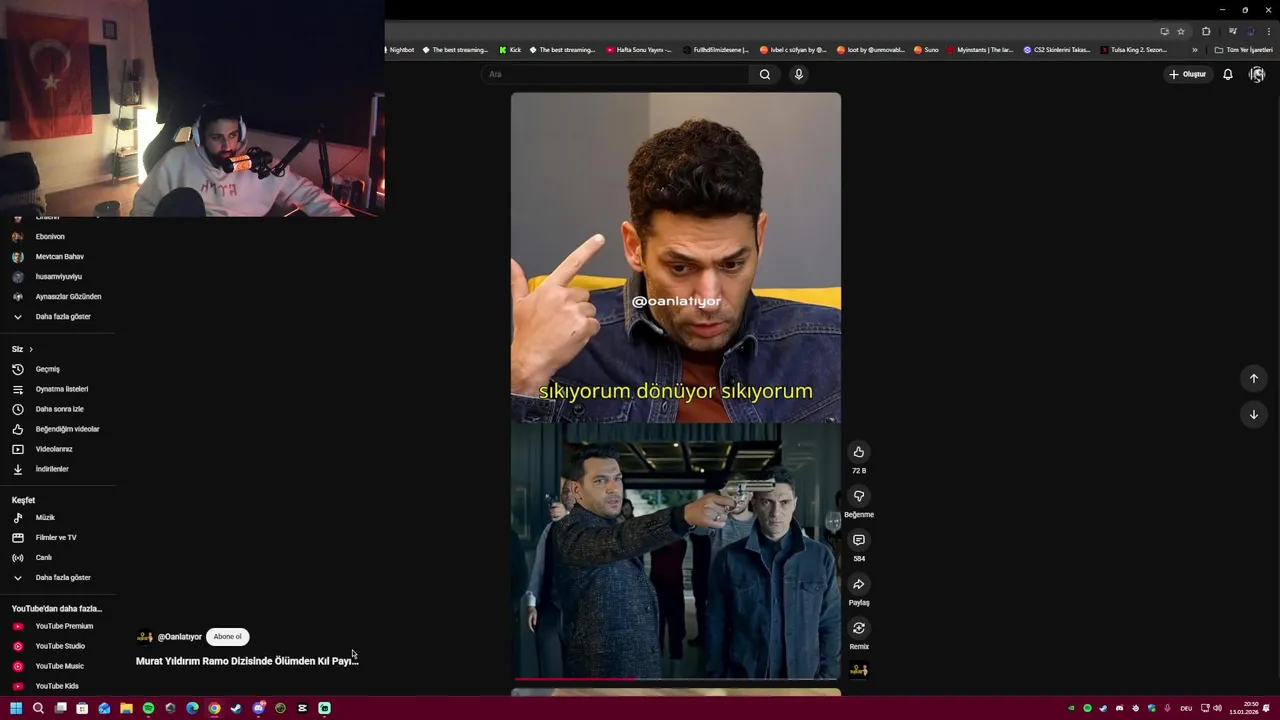This screenshot has height=720, width=1280.
Task: Focus the Ara search field
Action: pos(615,74)
